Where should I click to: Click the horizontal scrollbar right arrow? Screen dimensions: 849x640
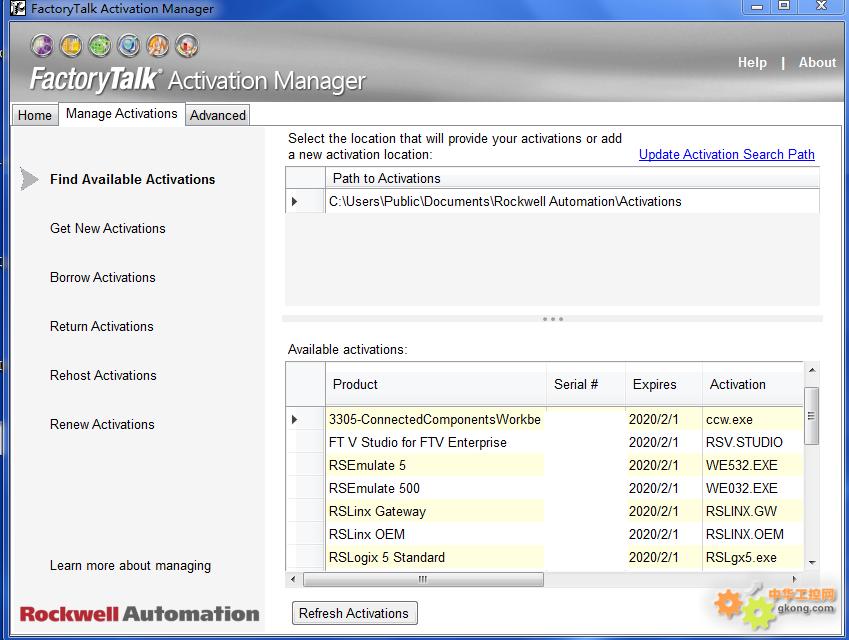(x=794, y=579)
